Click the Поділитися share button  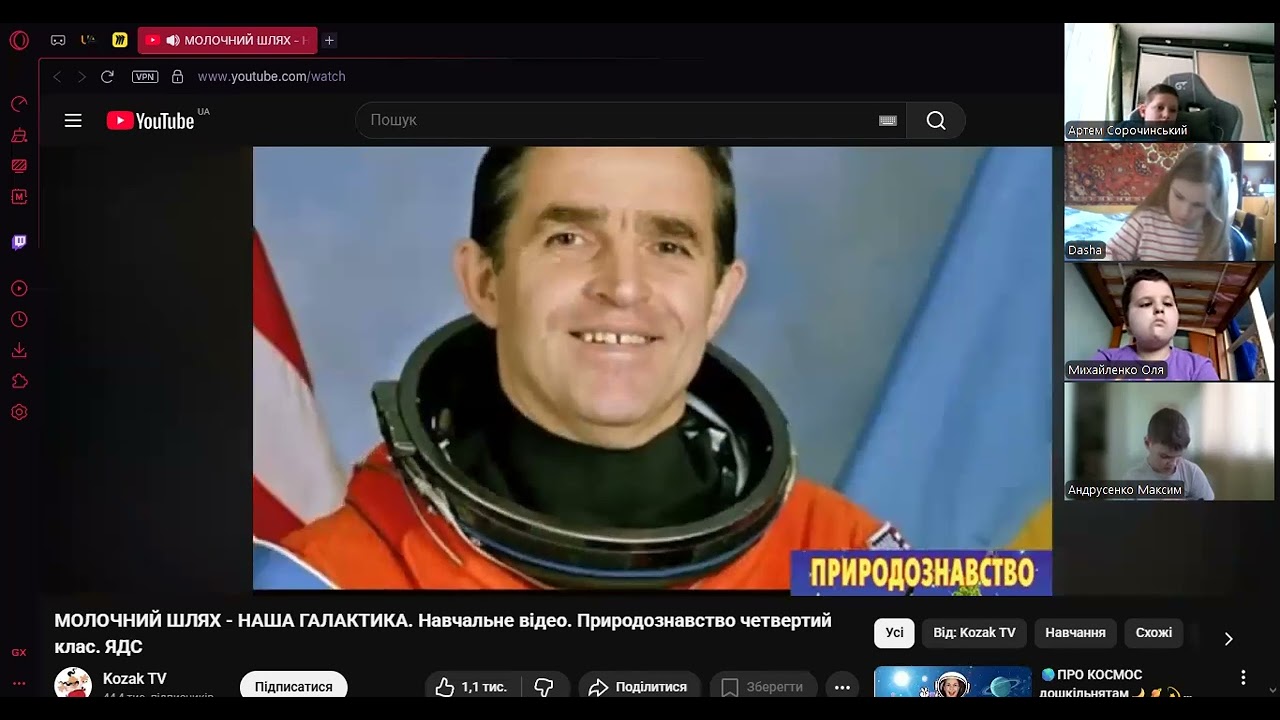[638, 687]
